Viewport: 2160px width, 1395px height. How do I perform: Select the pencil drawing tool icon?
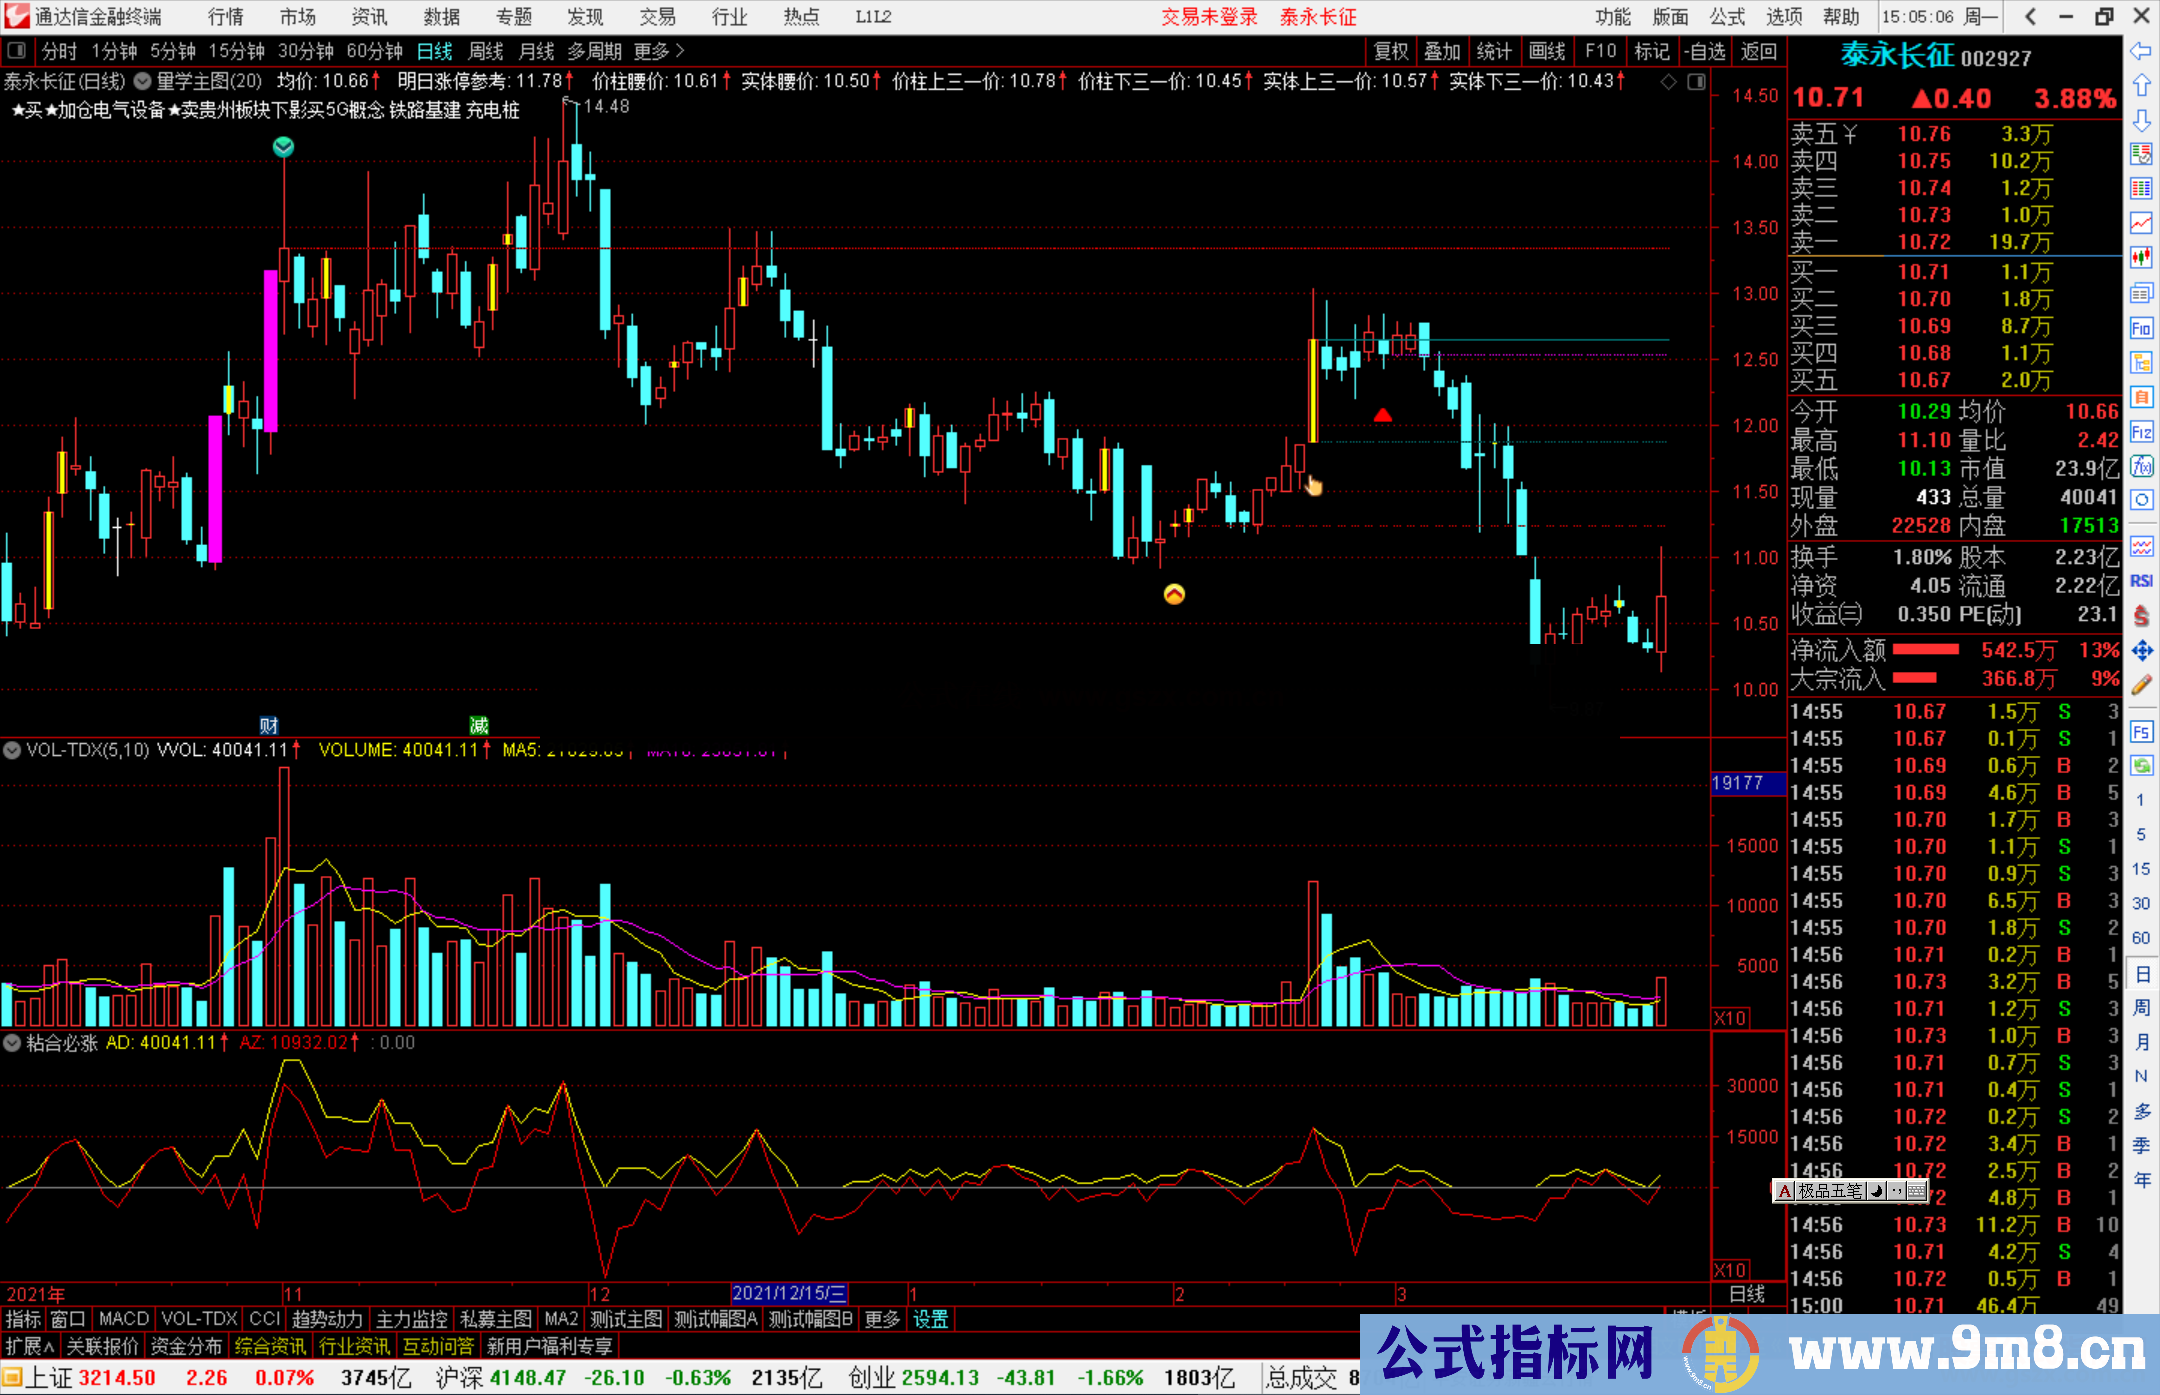tap(2141, 685)
